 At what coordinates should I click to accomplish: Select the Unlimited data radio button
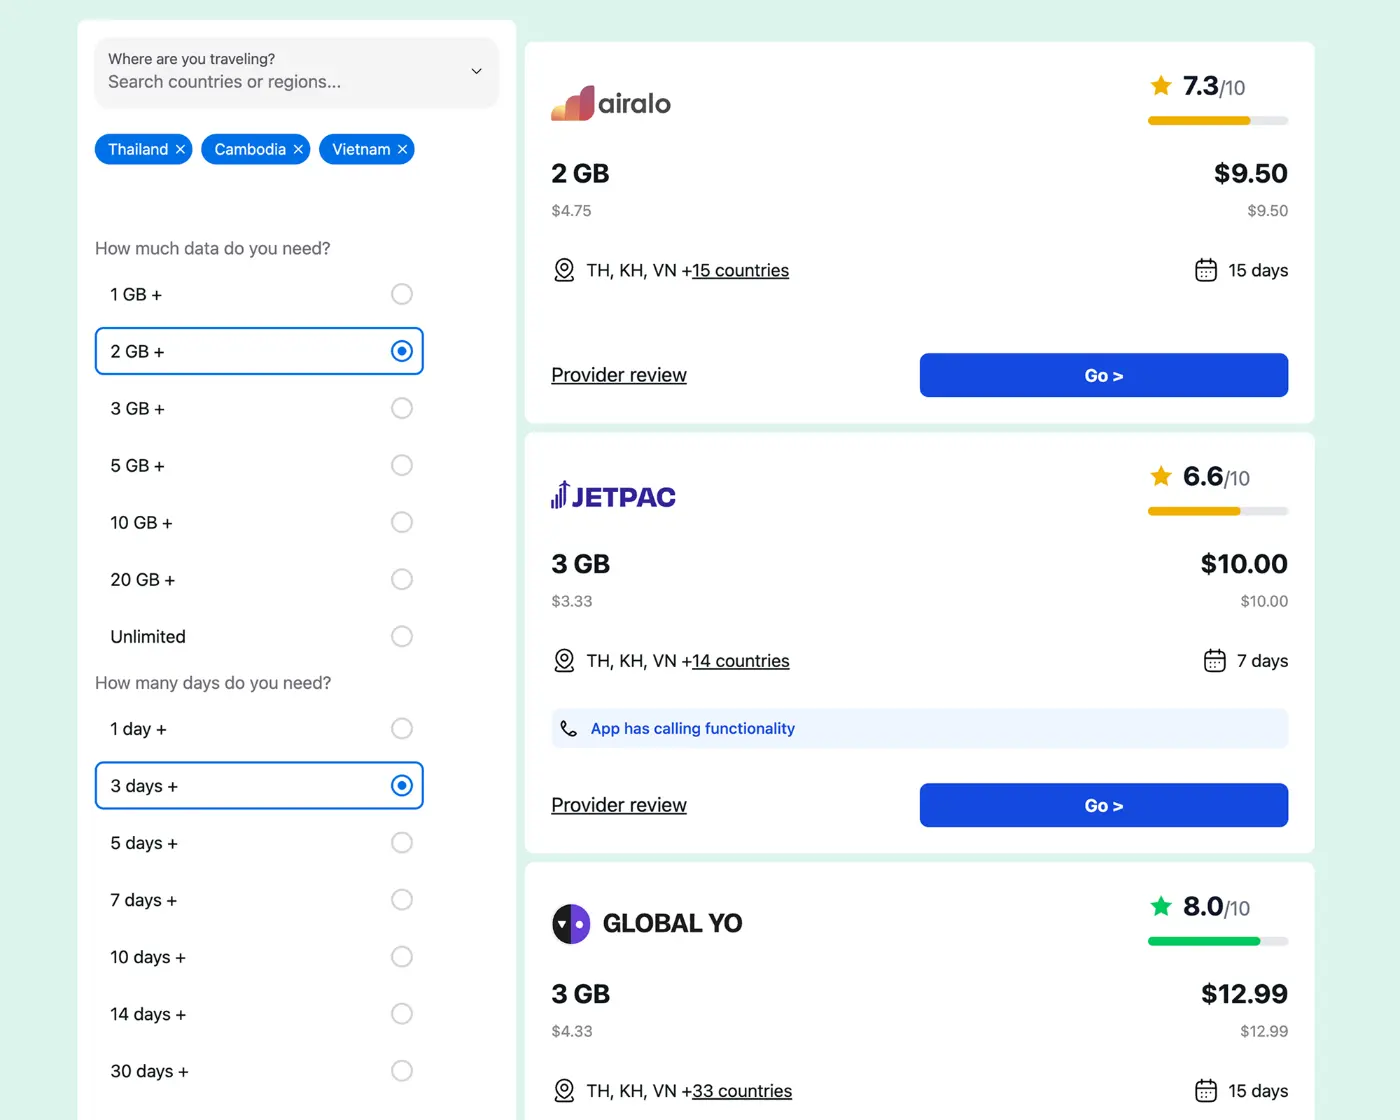click(402, 636)
